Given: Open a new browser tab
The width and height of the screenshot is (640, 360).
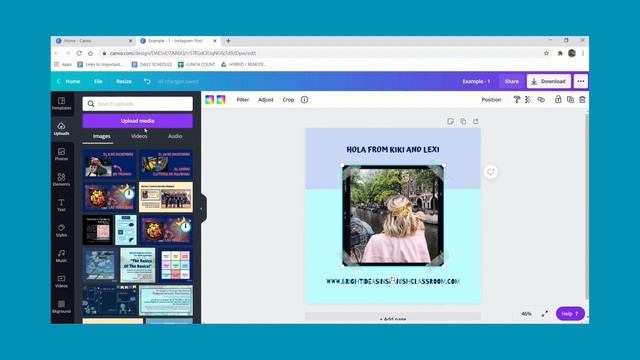Looking at the screenshot, I should pos(228,41).
